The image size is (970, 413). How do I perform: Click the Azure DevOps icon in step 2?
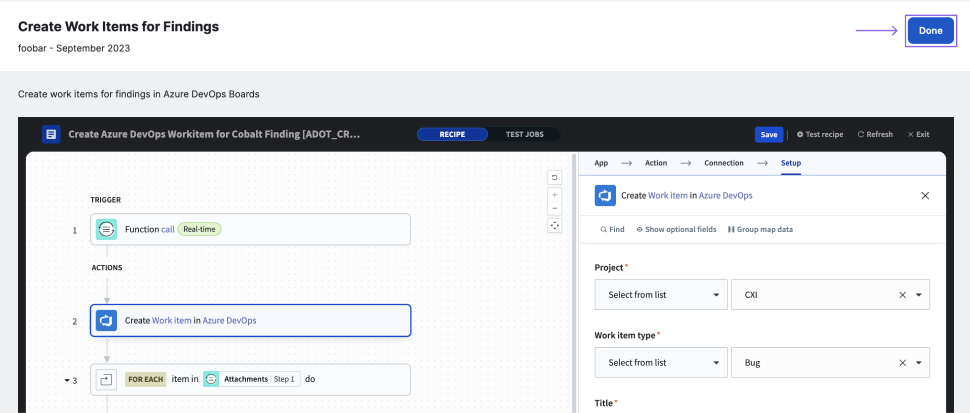106,320
